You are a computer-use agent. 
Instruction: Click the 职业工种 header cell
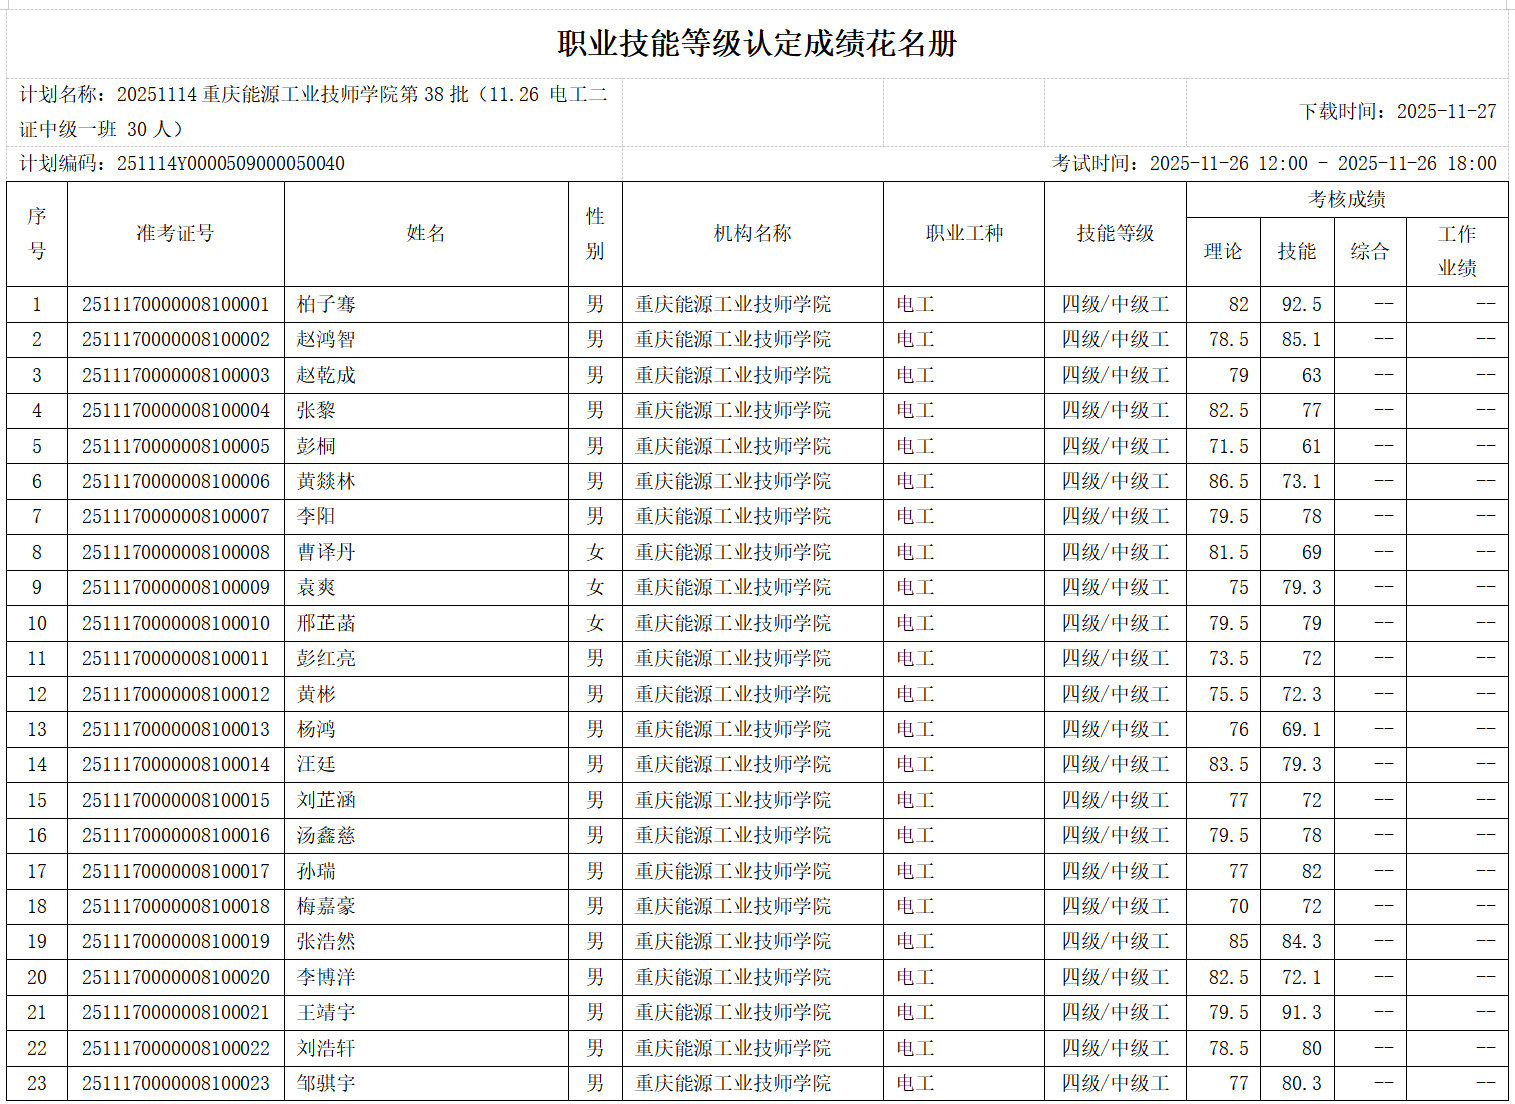click(963, 234)
